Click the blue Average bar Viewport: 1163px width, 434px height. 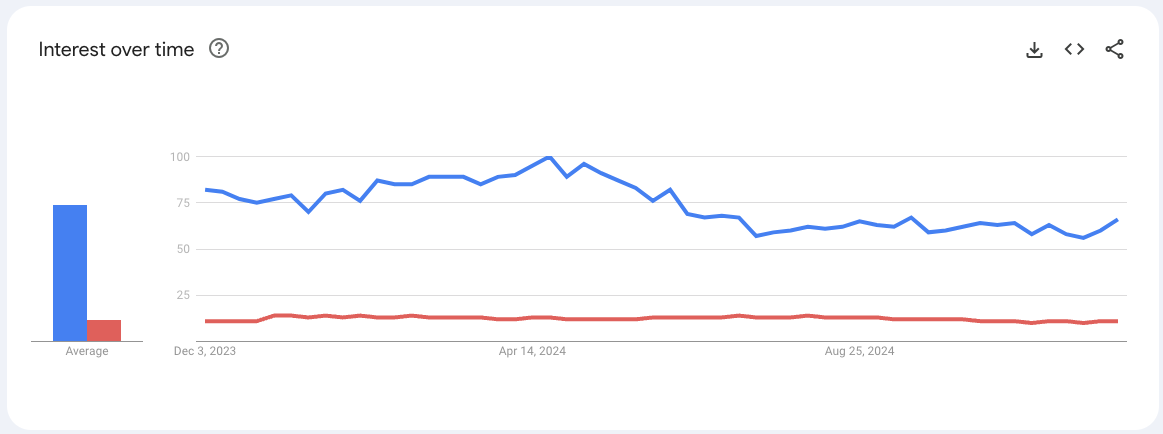click(70, 272)
